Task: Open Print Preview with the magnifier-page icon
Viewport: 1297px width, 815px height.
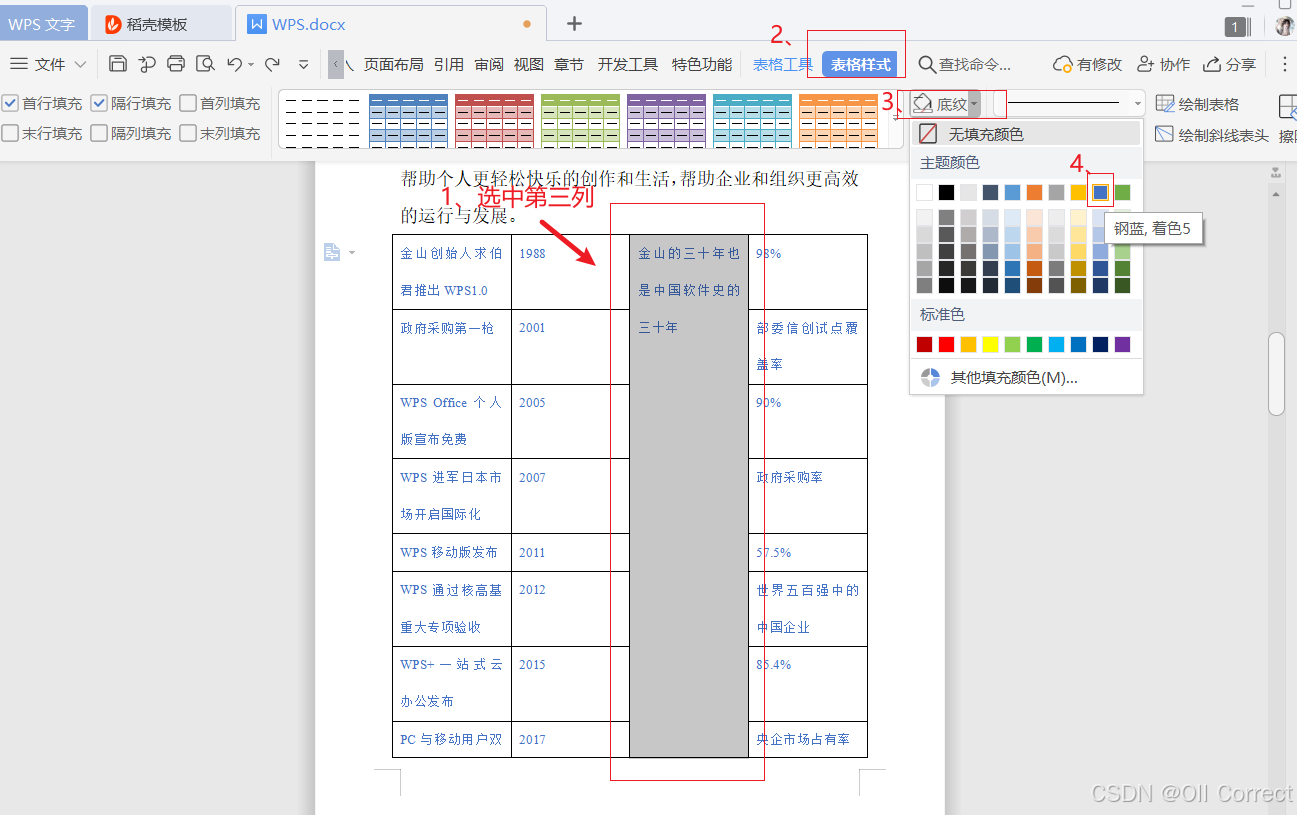Action: click(x=205, y=64)
